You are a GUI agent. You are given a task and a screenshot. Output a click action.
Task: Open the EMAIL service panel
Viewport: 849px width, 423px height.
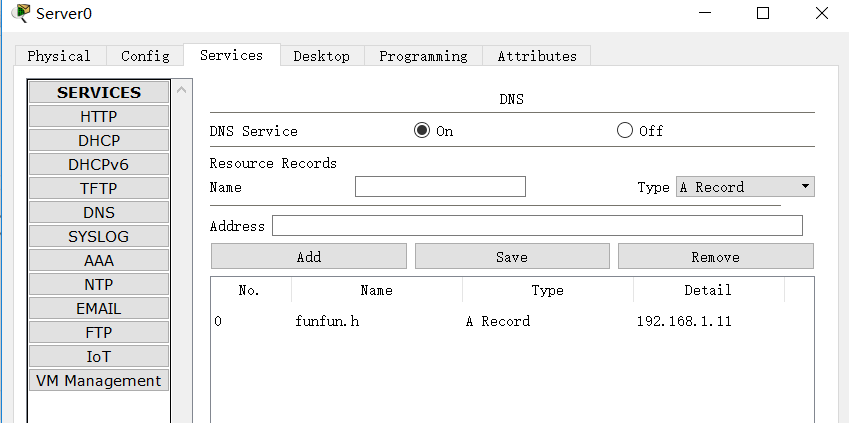[x=99, y=308]
